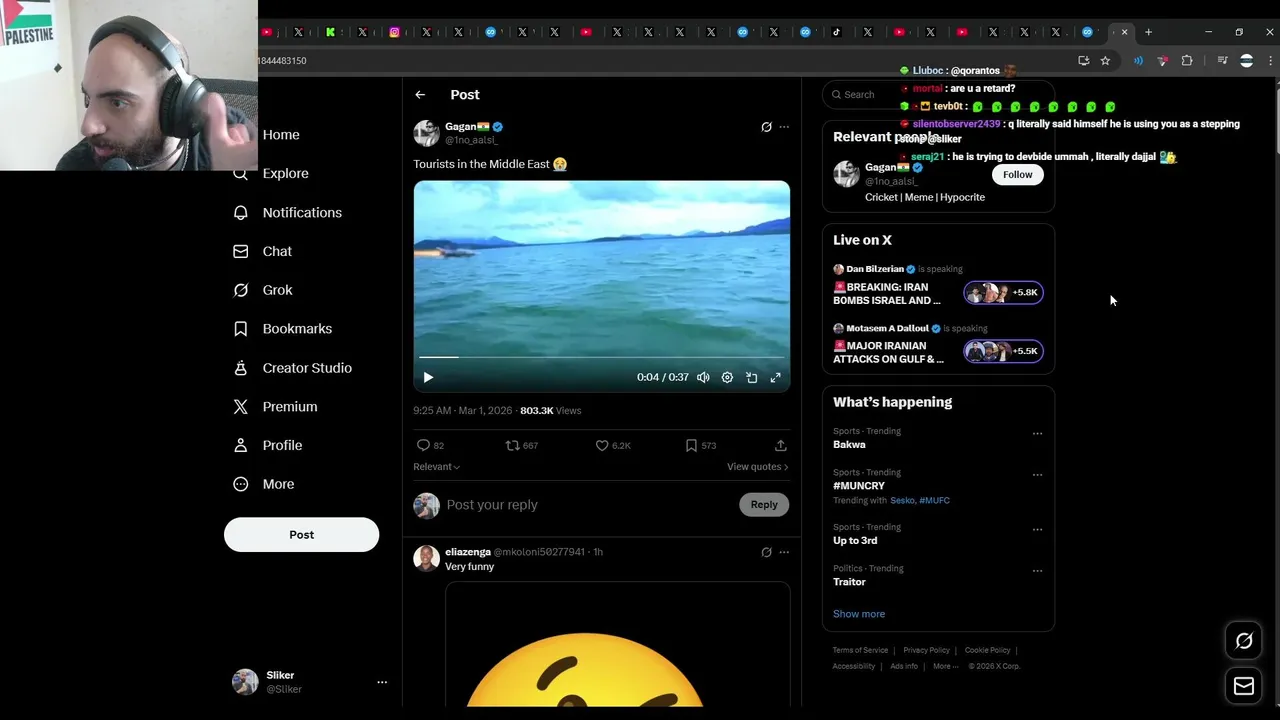The width and height of the screenshot is (1280, 720).
Task: Click the Profile person icon
Action: coord(240,445)
